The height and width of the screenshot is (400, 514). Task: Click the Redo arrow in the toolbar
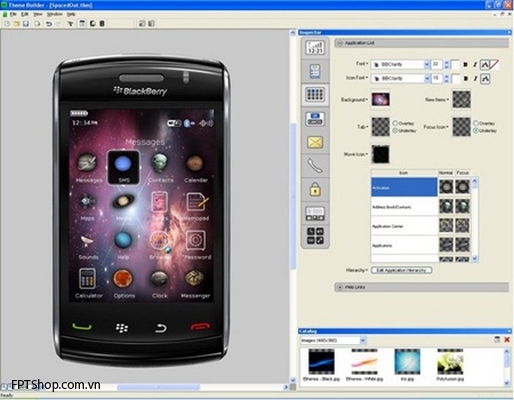click(58, 23)
